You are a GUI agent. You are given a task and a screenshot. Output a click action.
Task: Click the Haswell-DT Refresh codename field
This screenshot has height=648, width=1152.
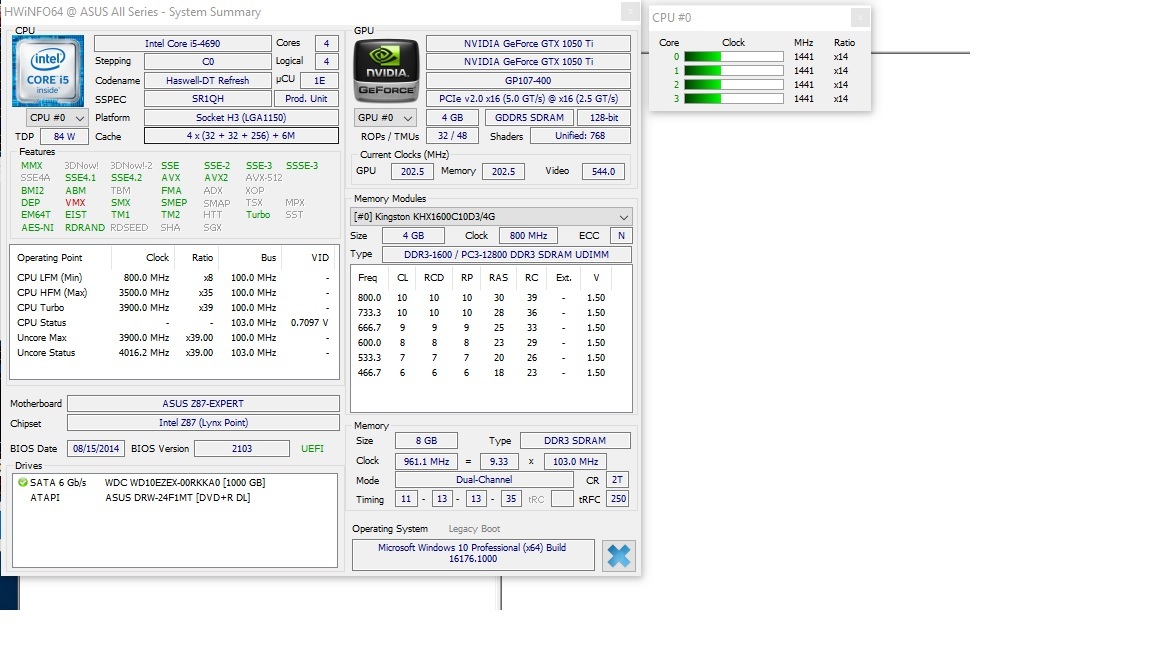(x=208, y=80)
